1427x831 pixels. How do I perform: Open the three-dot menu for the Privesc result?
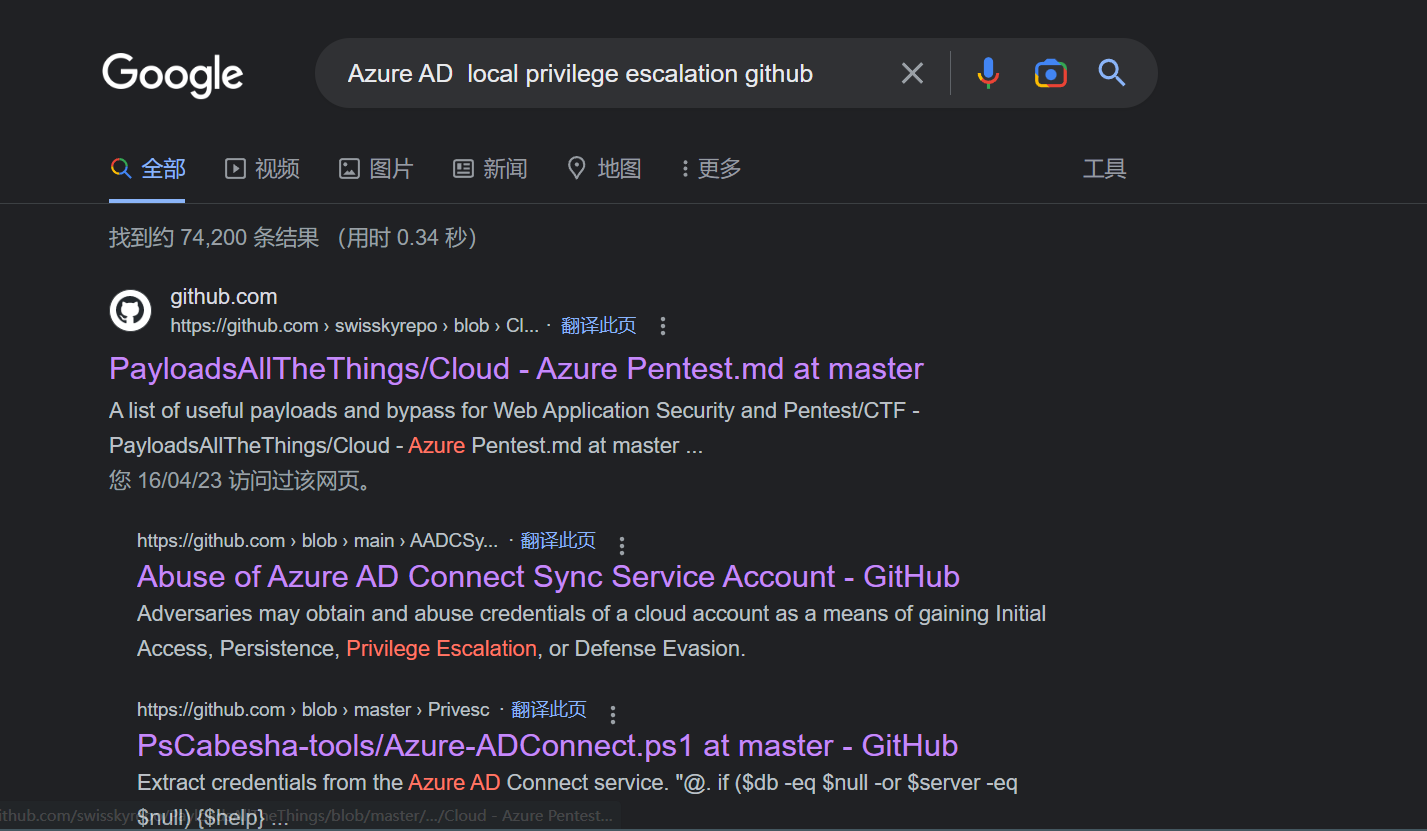pos(612,715)
